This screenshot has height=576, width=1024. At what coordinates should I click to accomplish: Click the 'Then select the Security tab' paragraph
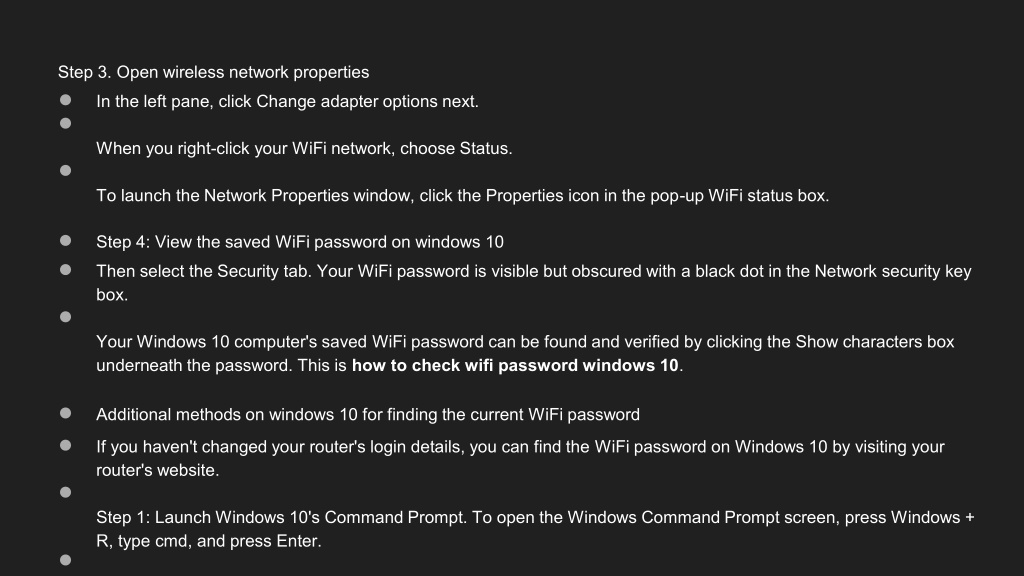click(x=534, y=283)
